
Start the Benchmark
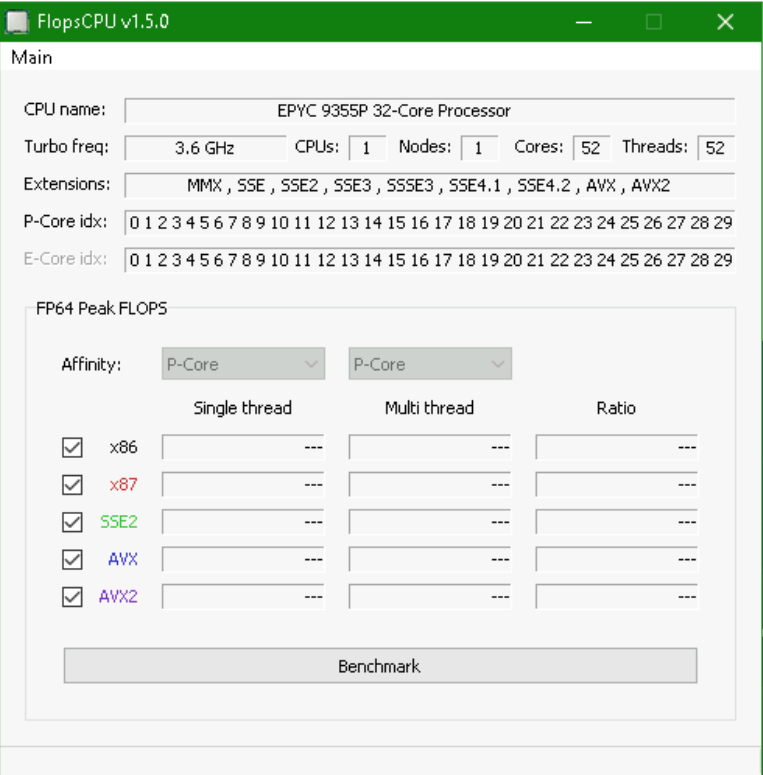pos(380,666)
